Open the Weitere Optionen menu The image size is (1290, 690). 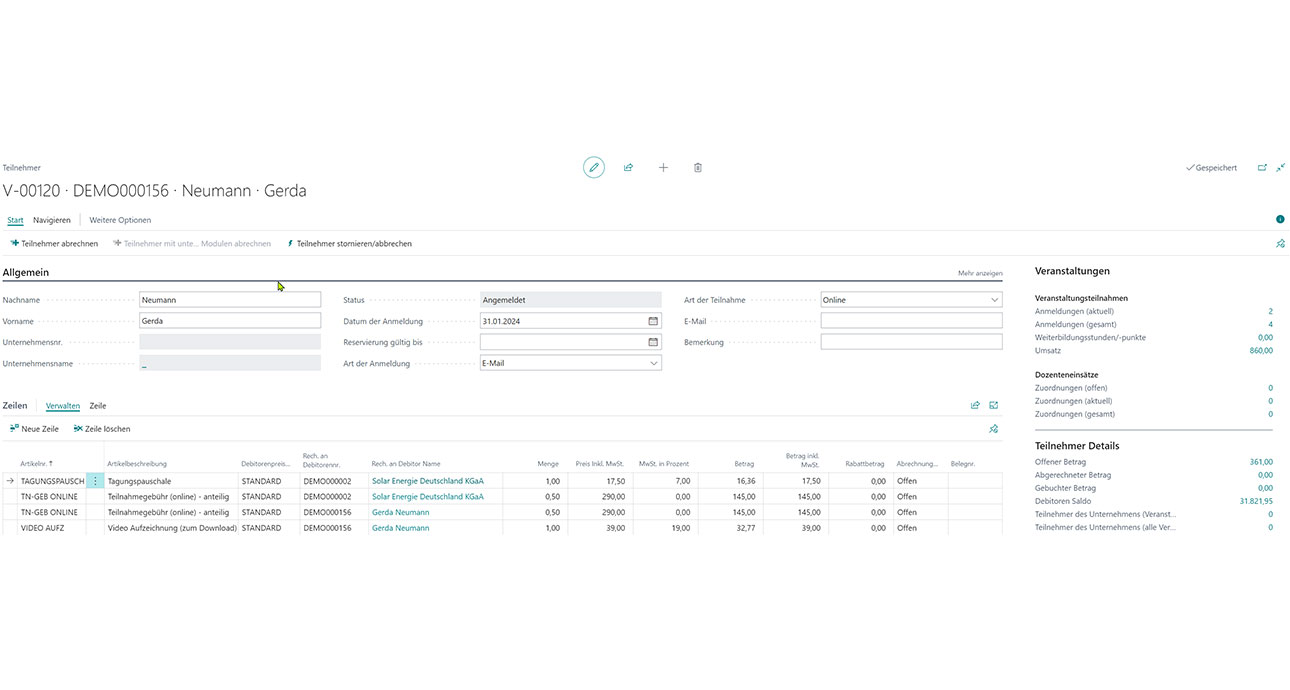point(120,220)
